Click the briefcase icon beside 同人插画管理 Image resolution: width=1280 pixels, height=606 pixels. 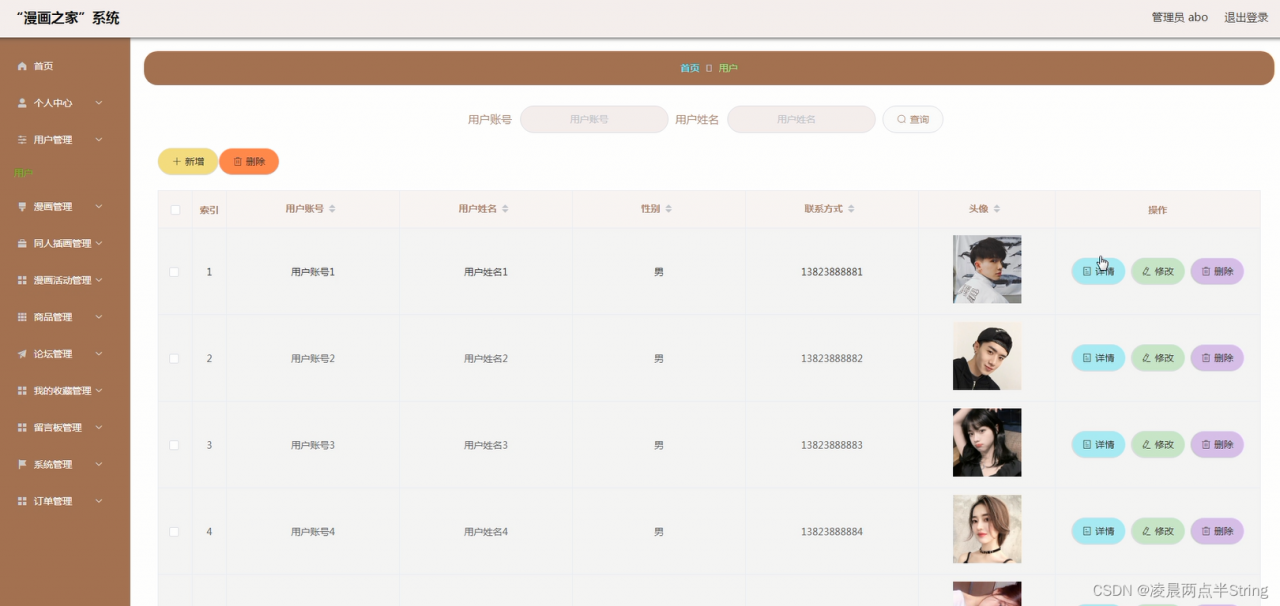coord(22,243)
